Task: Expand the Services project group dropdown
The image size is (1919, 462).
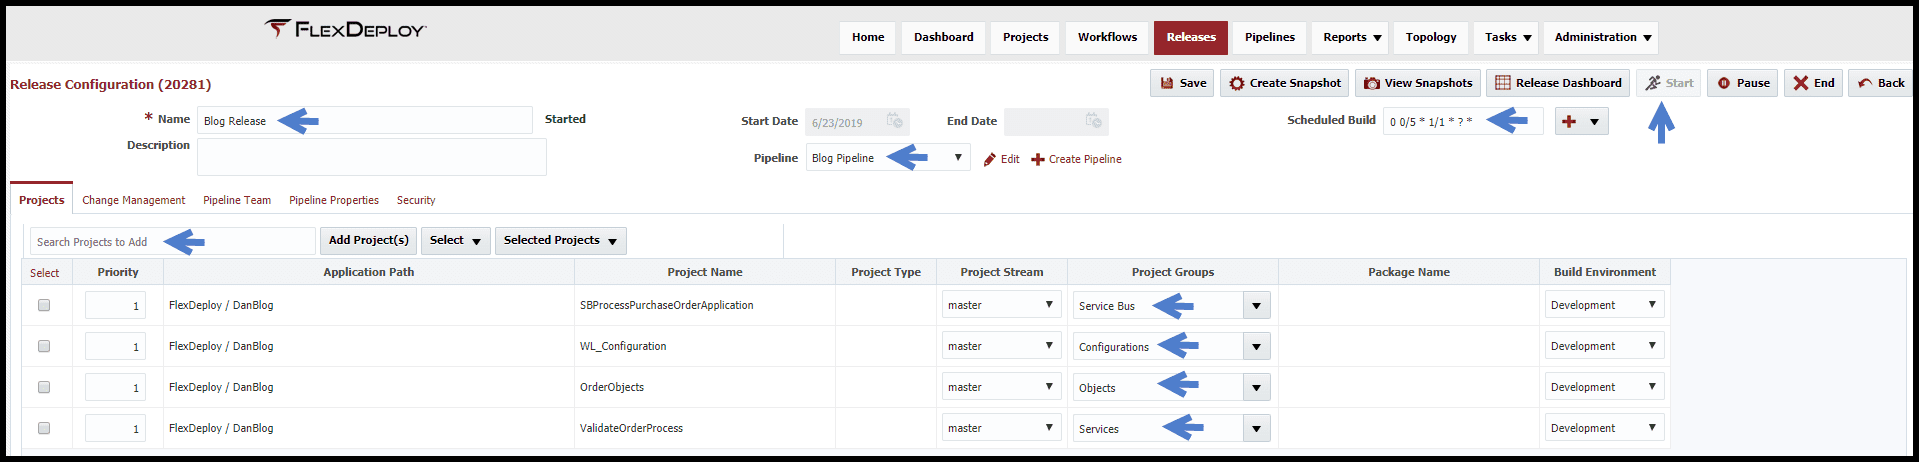Action: pyautogui.click(x=1257, y=429)
